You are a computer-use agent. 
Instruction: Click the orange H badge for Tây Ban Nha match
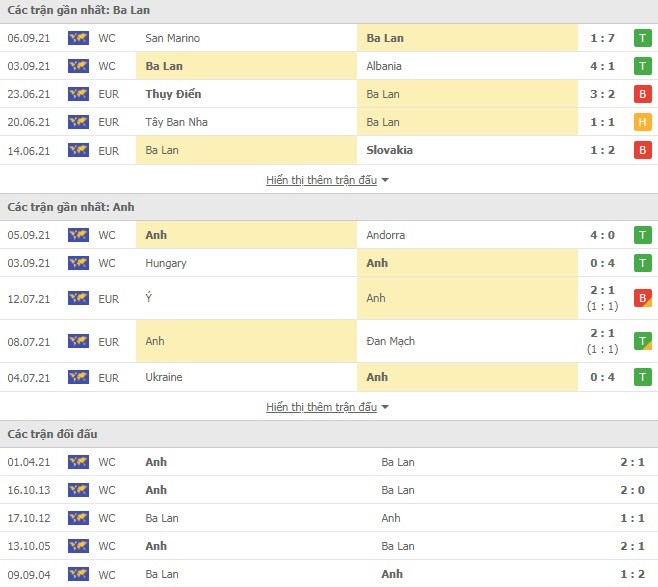[642, 122]
